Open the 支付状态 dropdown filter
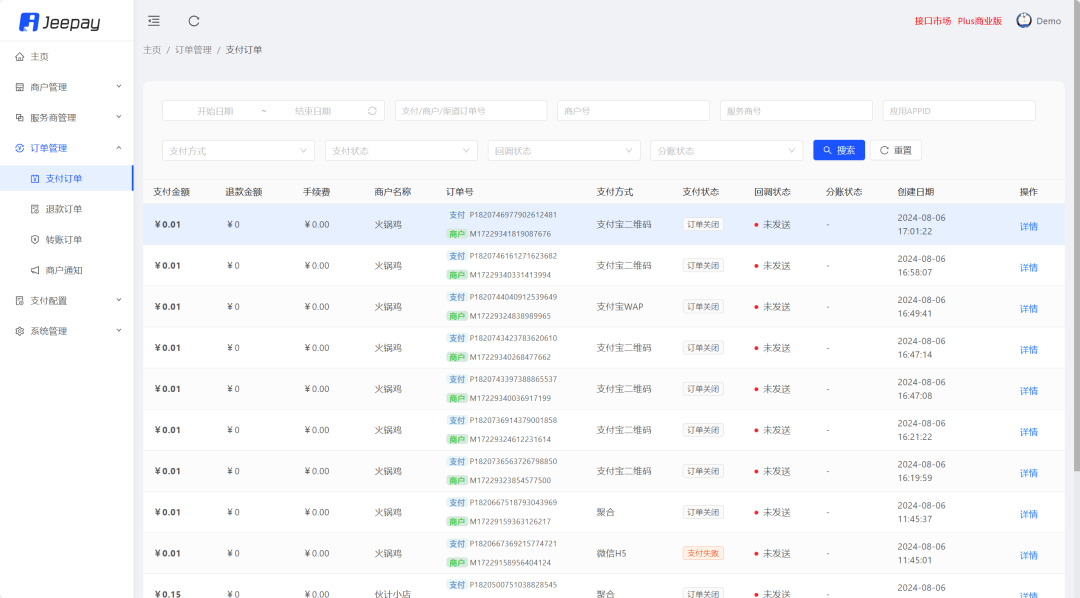Image resolution: width=1080 pixels, height=598 pixels. (401, 150)
